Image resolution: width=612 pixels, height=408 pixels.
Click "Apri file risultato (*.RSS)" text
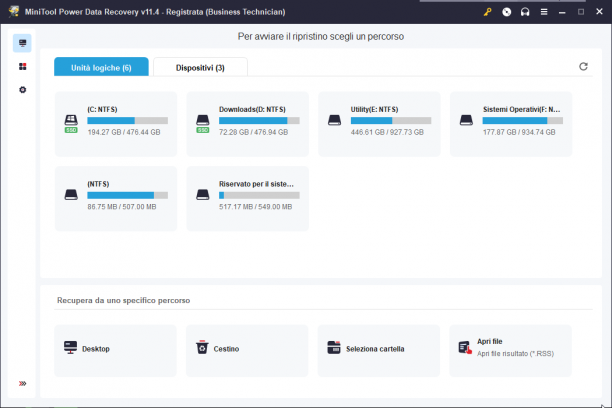(515, 354)
